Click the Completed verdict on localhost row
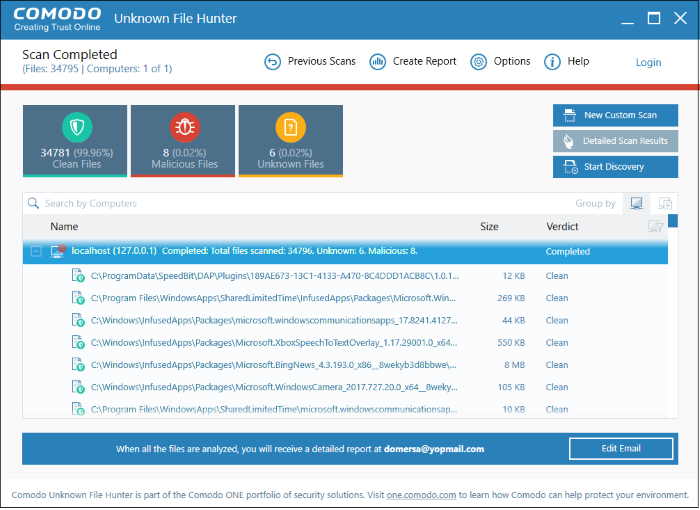The height and width of the screenshot is (510, 700). click(x=567, y=251)
